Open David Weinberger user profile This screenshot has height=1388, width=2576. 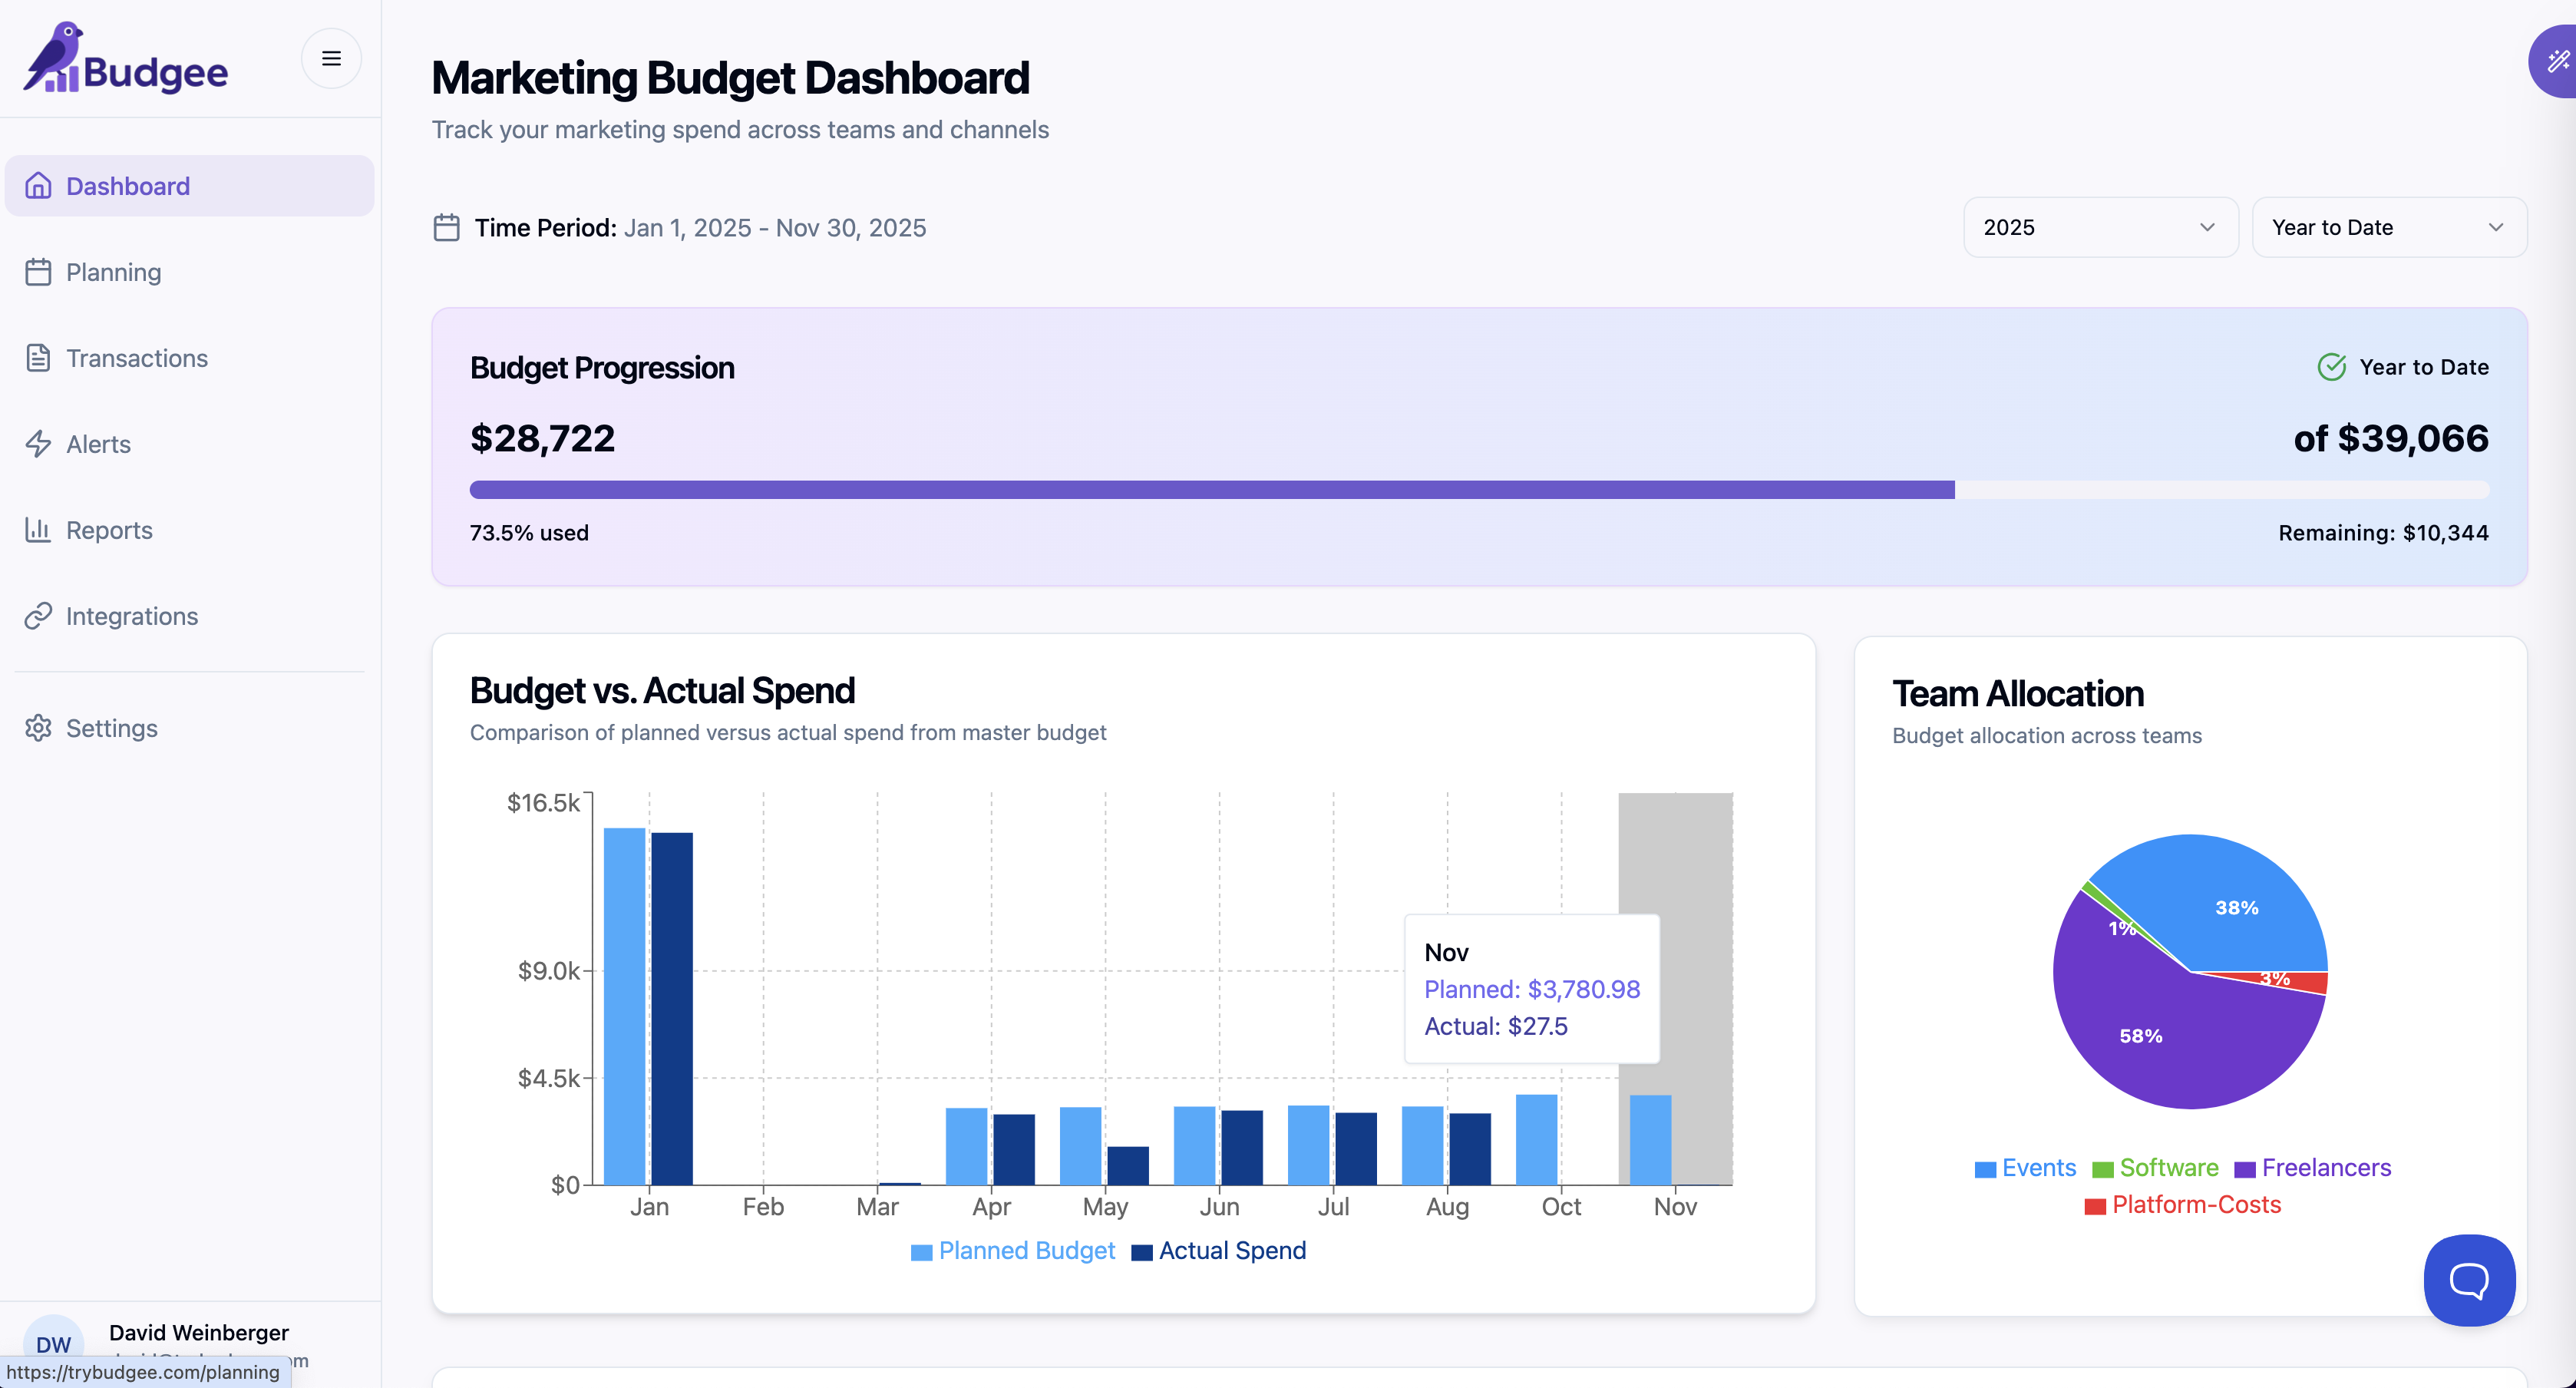198,1333
